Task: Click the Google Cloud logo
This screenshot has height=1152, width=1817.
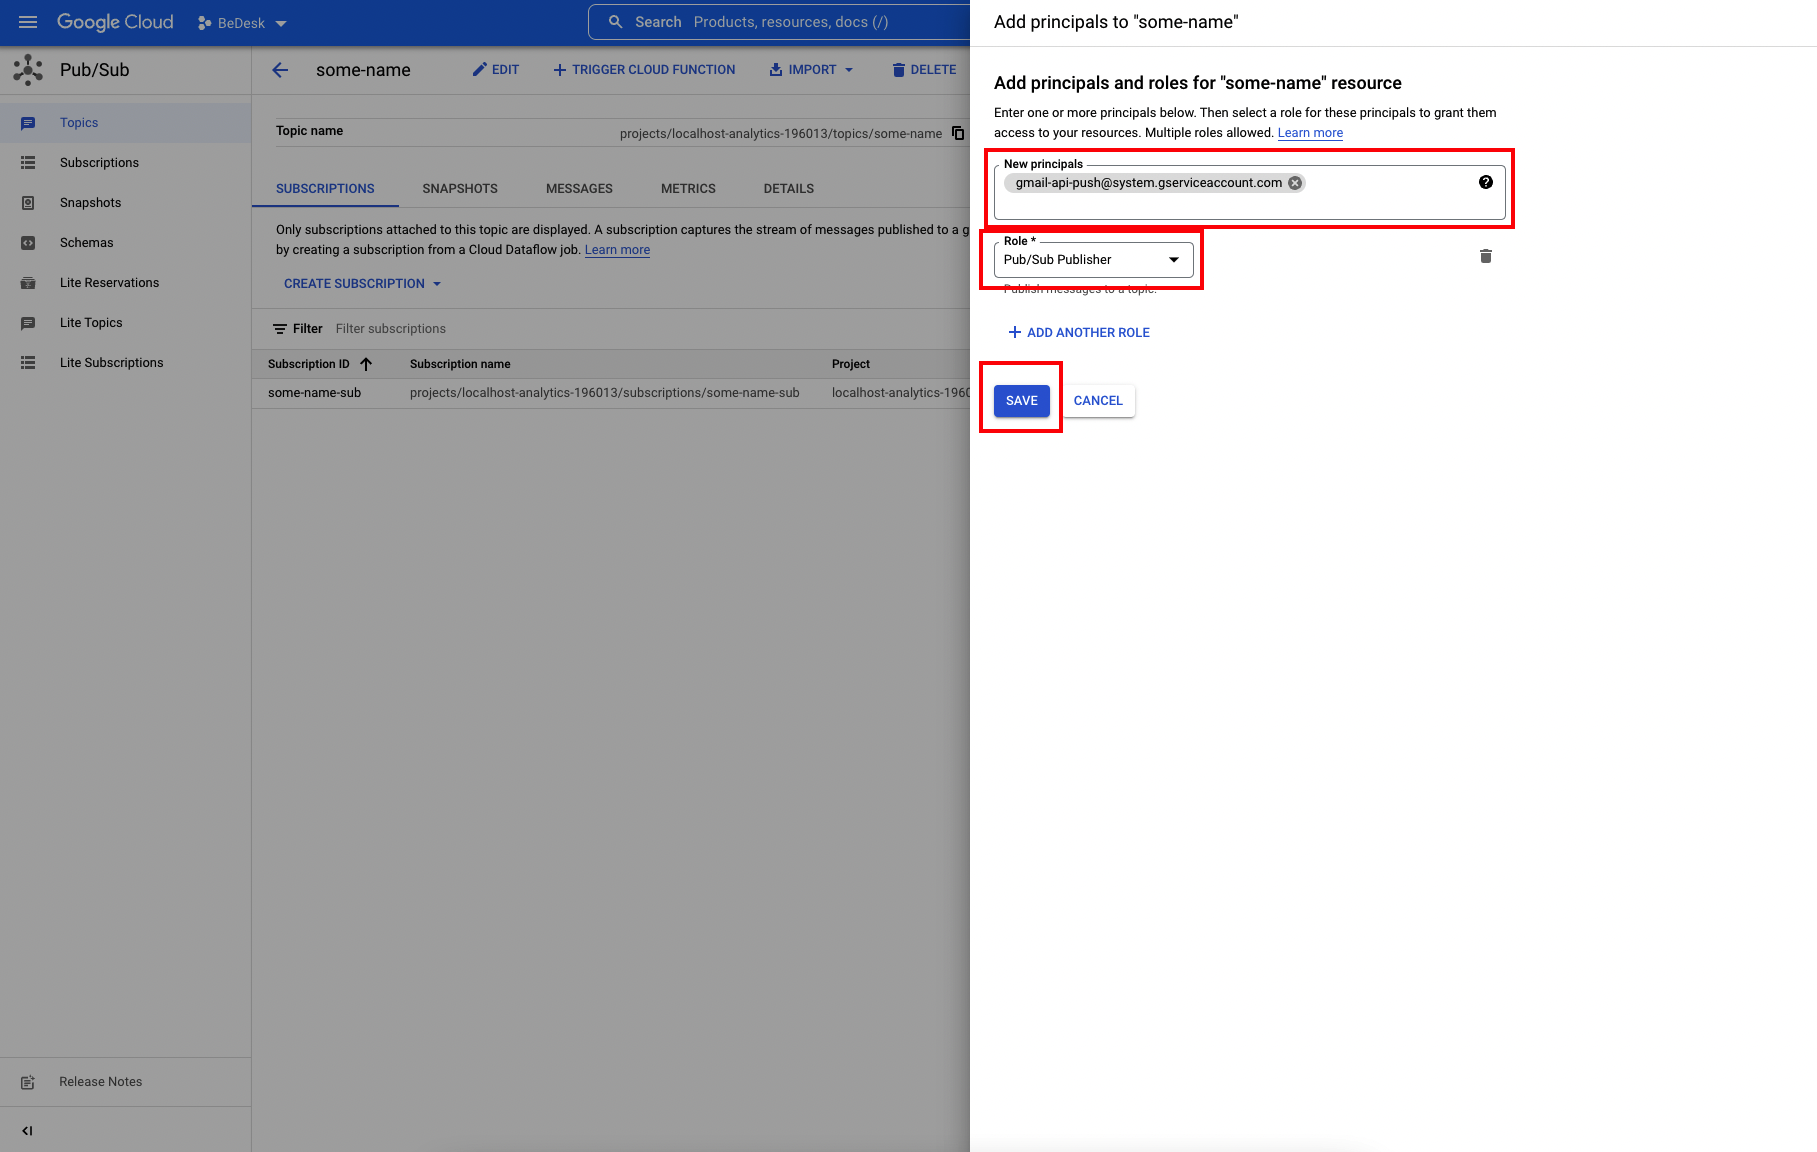Action: 115,22
